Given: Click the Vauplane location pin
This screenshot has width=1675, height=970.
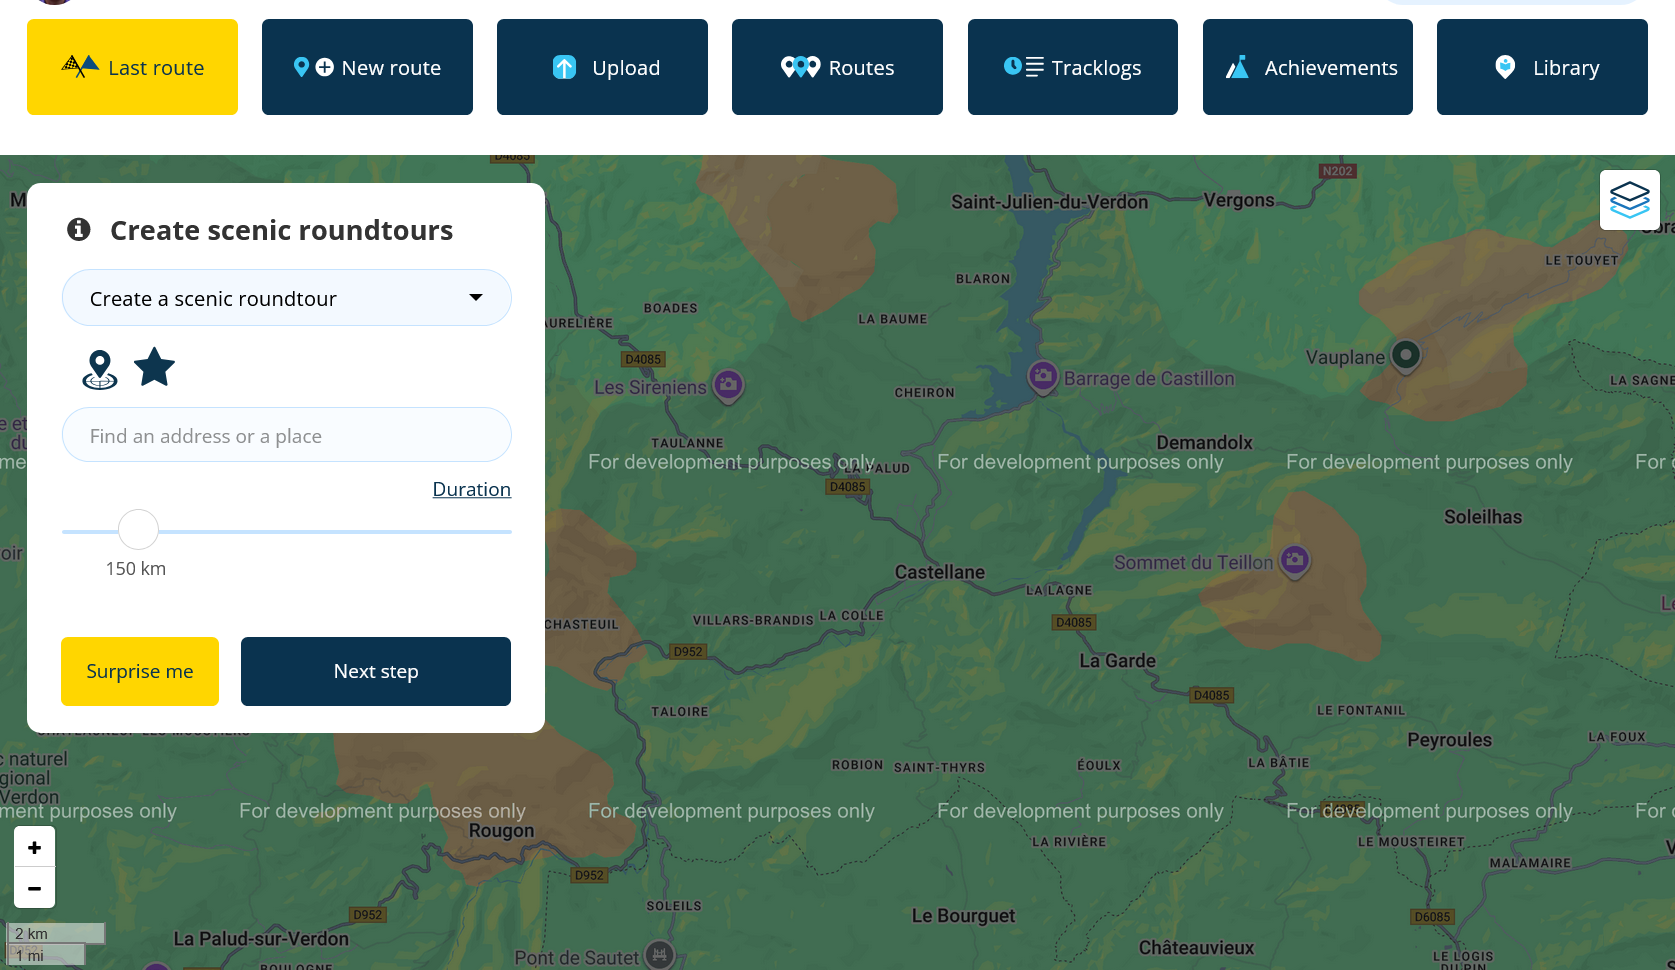Looking at the screenshot, I should coord(1406,355).
